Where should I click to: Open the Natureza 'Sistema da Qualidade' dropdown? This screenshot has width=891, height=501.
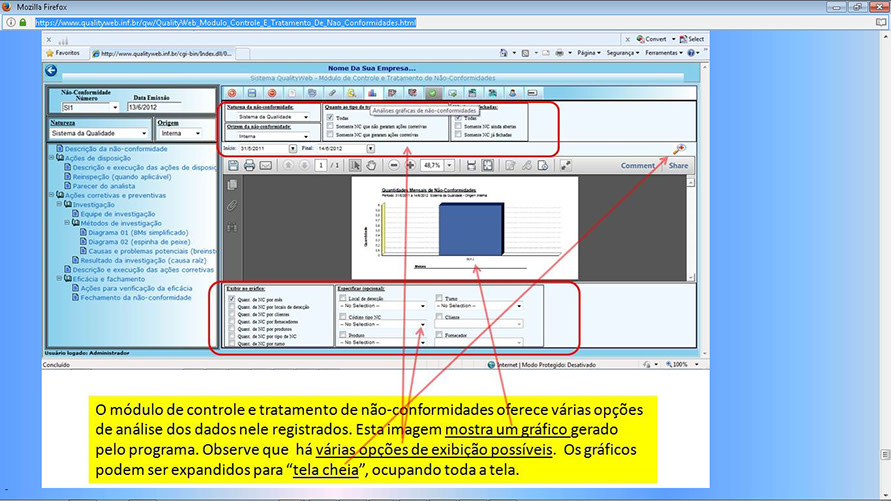pos(142,132)
